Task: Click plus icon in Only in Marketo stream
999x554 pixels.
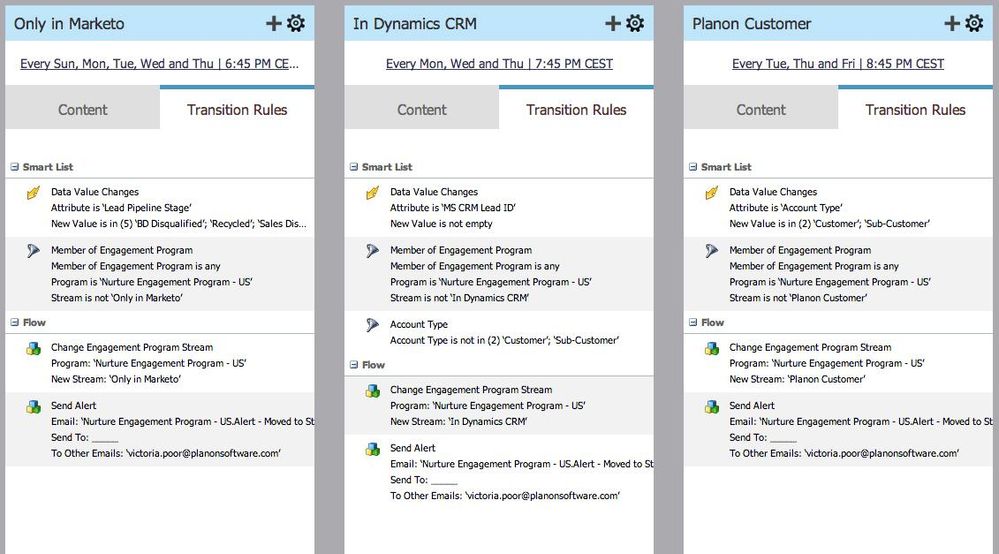Action: click(273, 24)
